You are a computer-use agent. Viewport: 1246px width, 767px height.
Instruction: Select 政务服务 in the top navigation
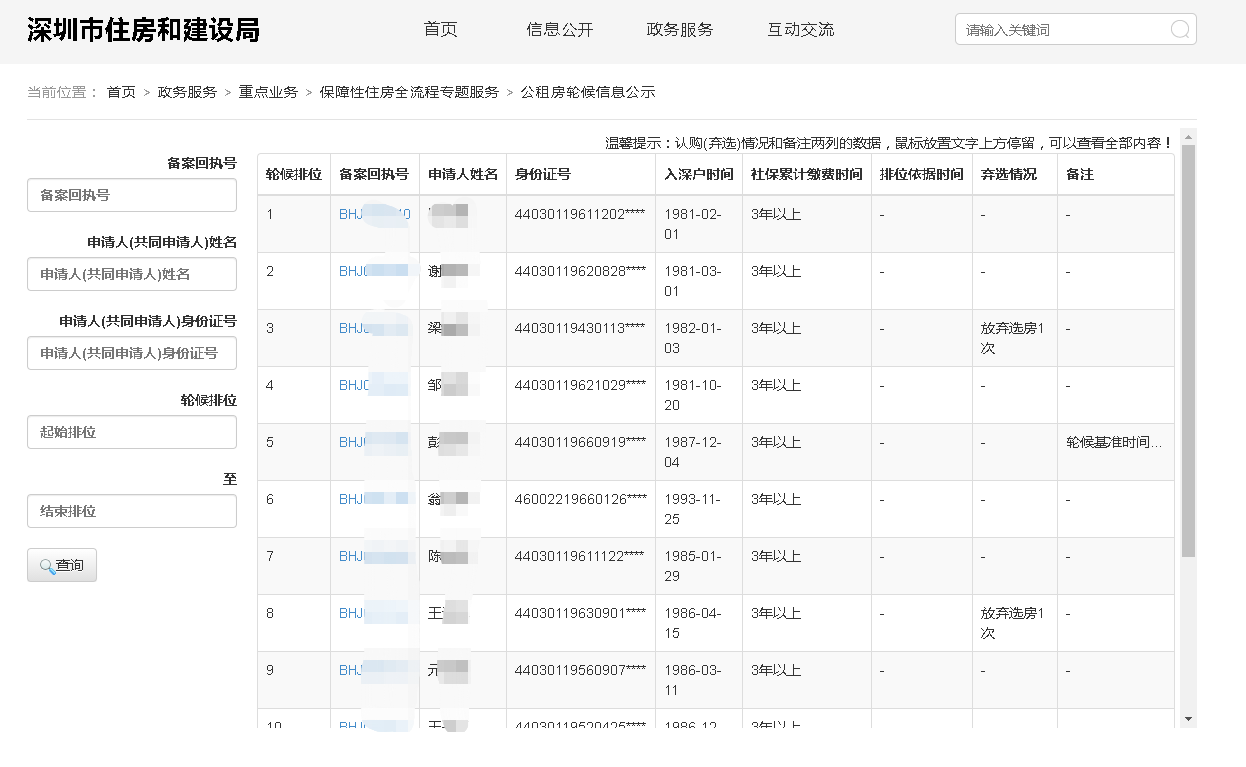point(680,29)
